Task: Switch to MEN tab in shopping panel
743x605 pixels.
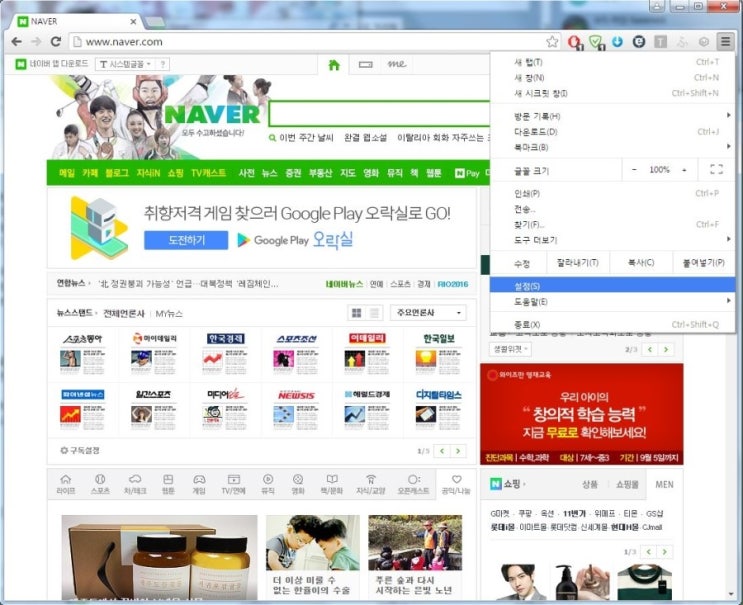Action: pyautogui.click(x=664, y=484)
